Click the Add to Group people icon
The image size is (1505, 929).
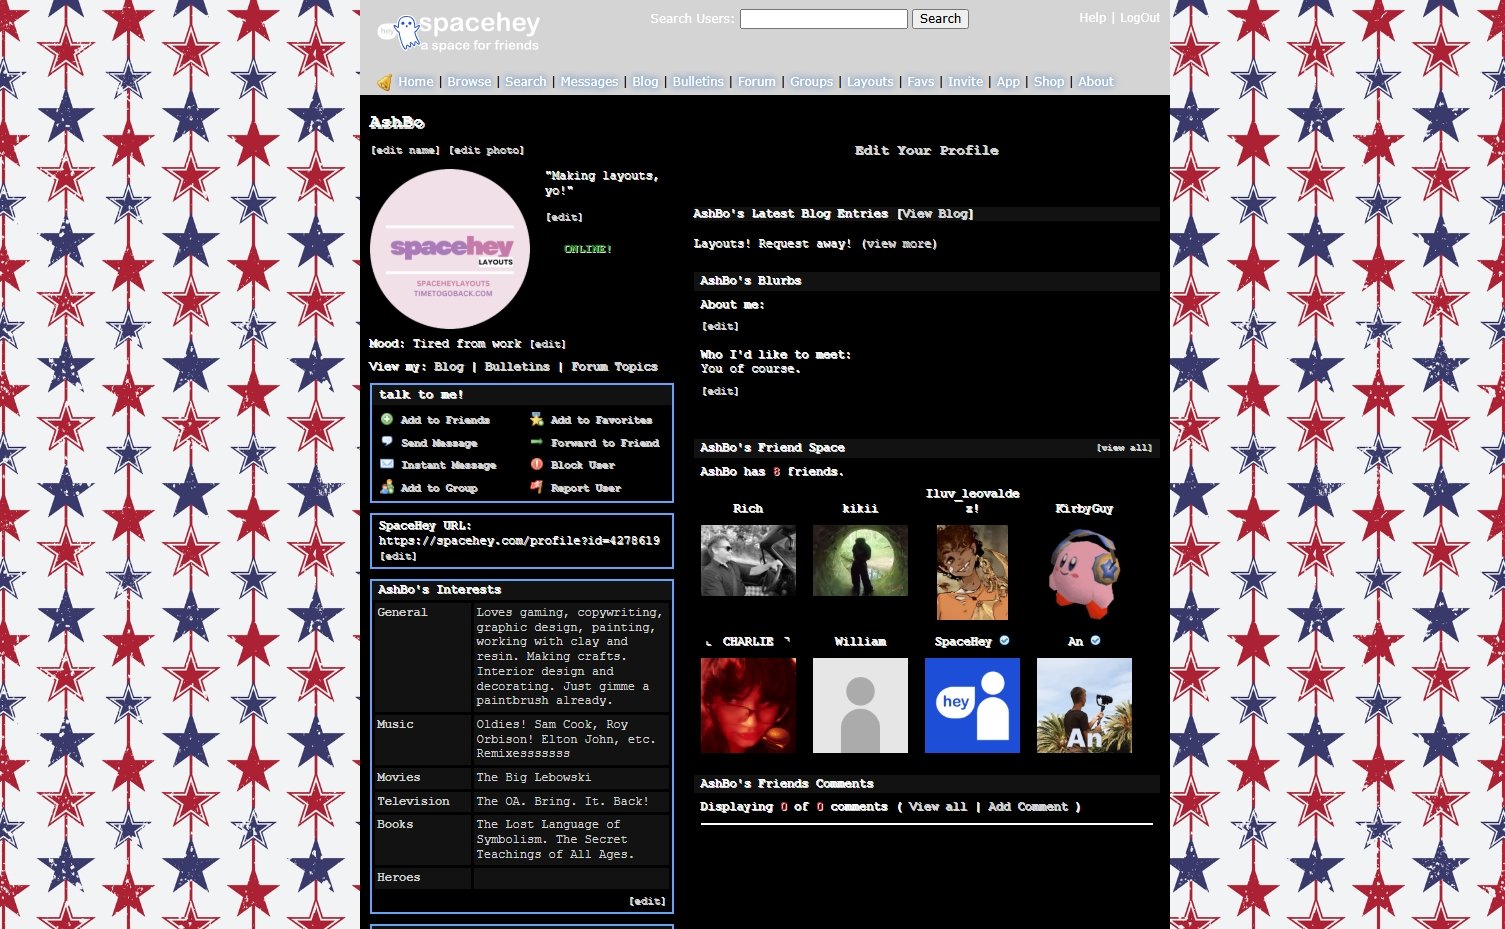pos(387,487)
